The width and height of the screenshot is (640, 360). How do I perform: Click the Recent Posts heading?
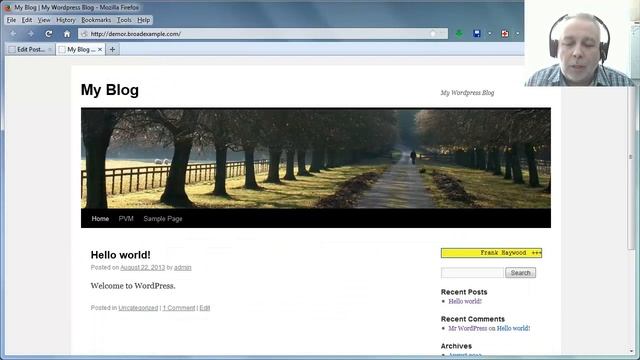coord(464,292)
